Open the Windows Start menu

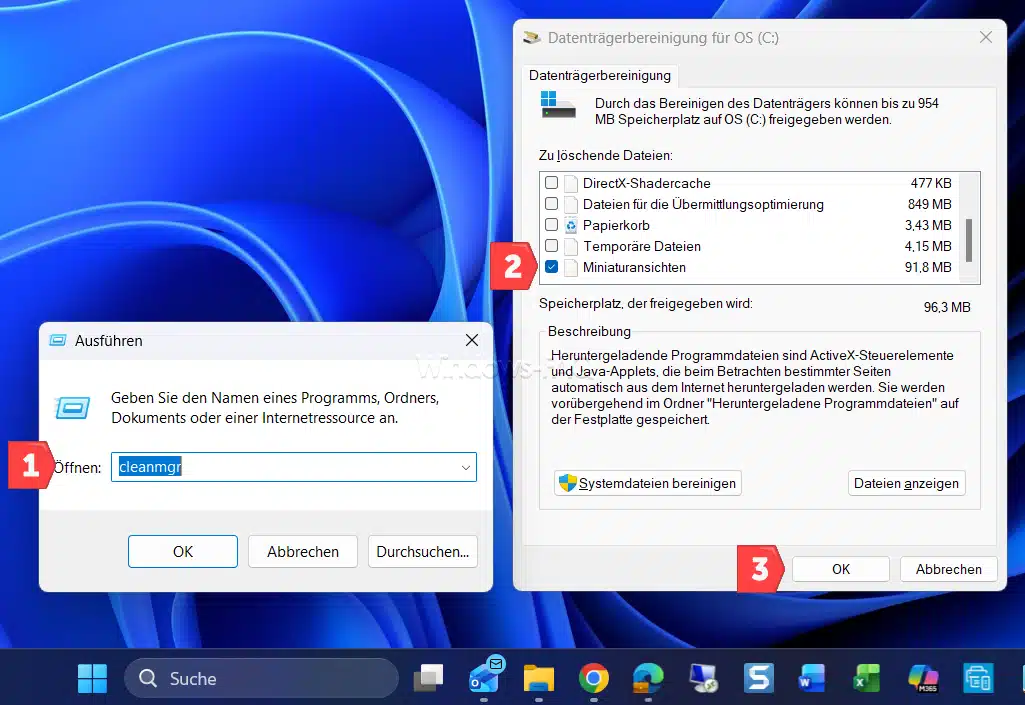pos(92,678)
